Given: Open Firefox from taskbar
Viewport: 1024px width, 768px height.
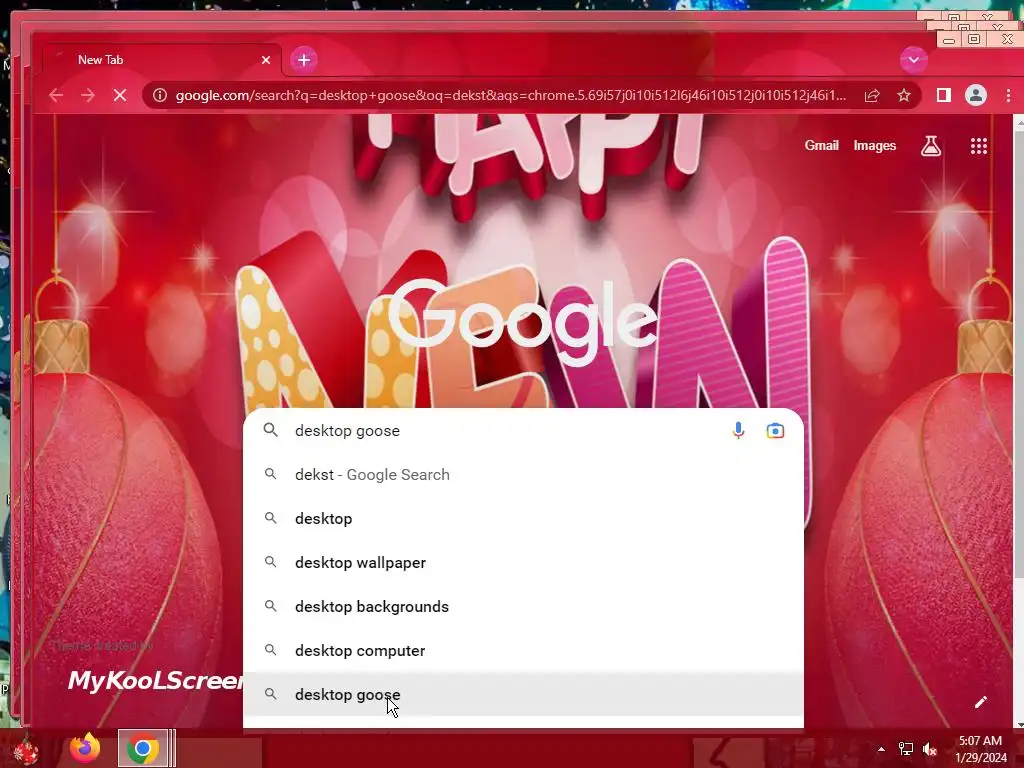Looking at the screenshot, I should pyautogui.click(x=85, y=748).
